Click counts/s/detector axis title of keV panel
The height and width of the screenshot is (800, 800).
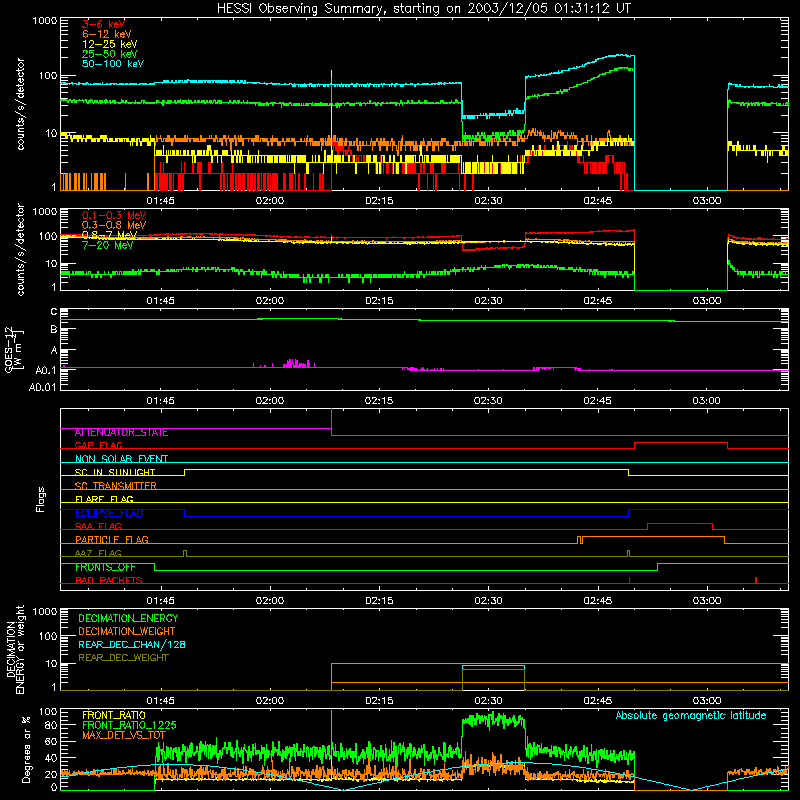(x=20, y=104)
